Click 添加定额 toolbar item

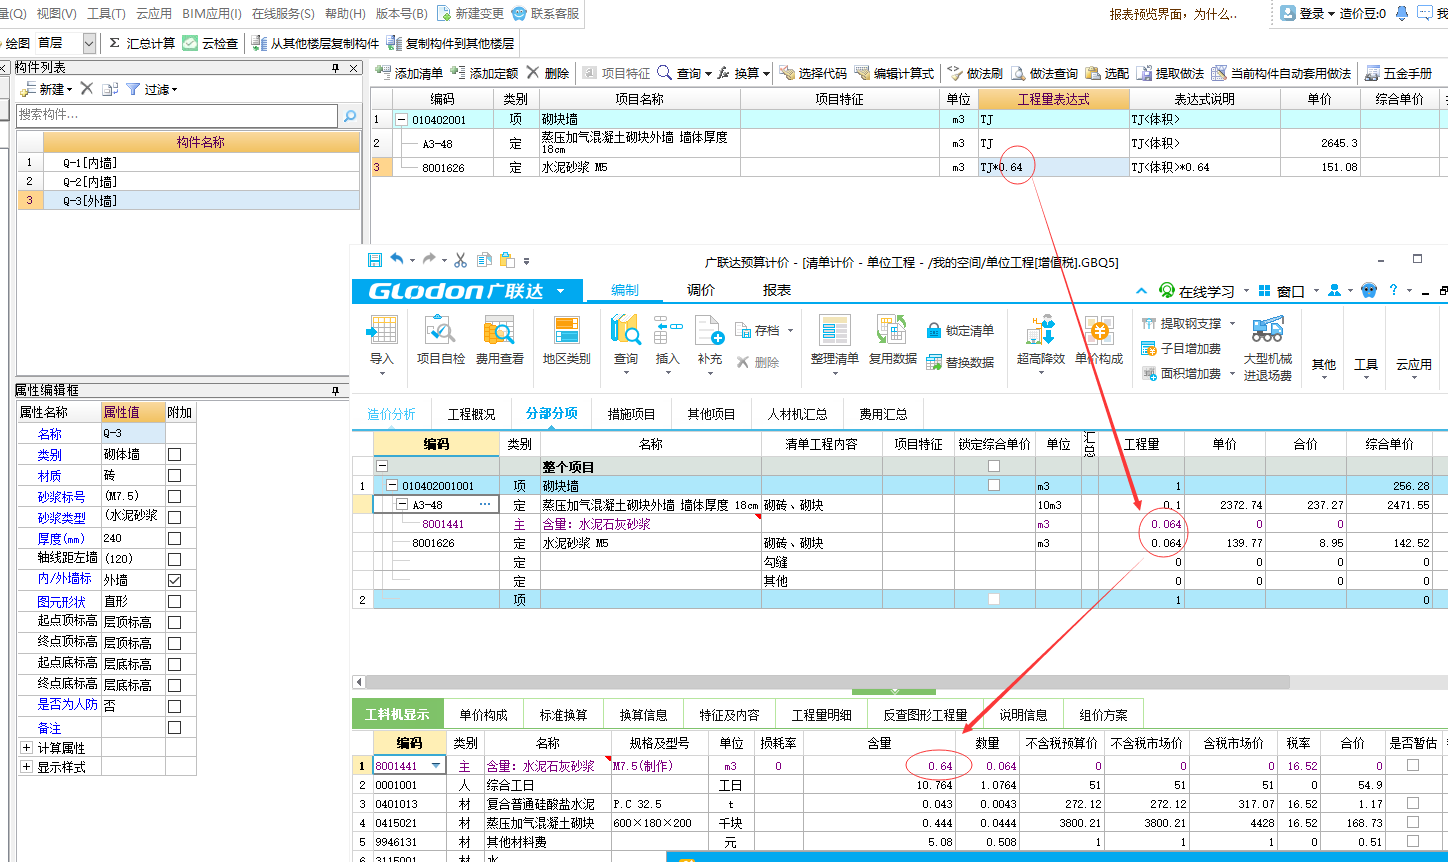pos(484,73)
